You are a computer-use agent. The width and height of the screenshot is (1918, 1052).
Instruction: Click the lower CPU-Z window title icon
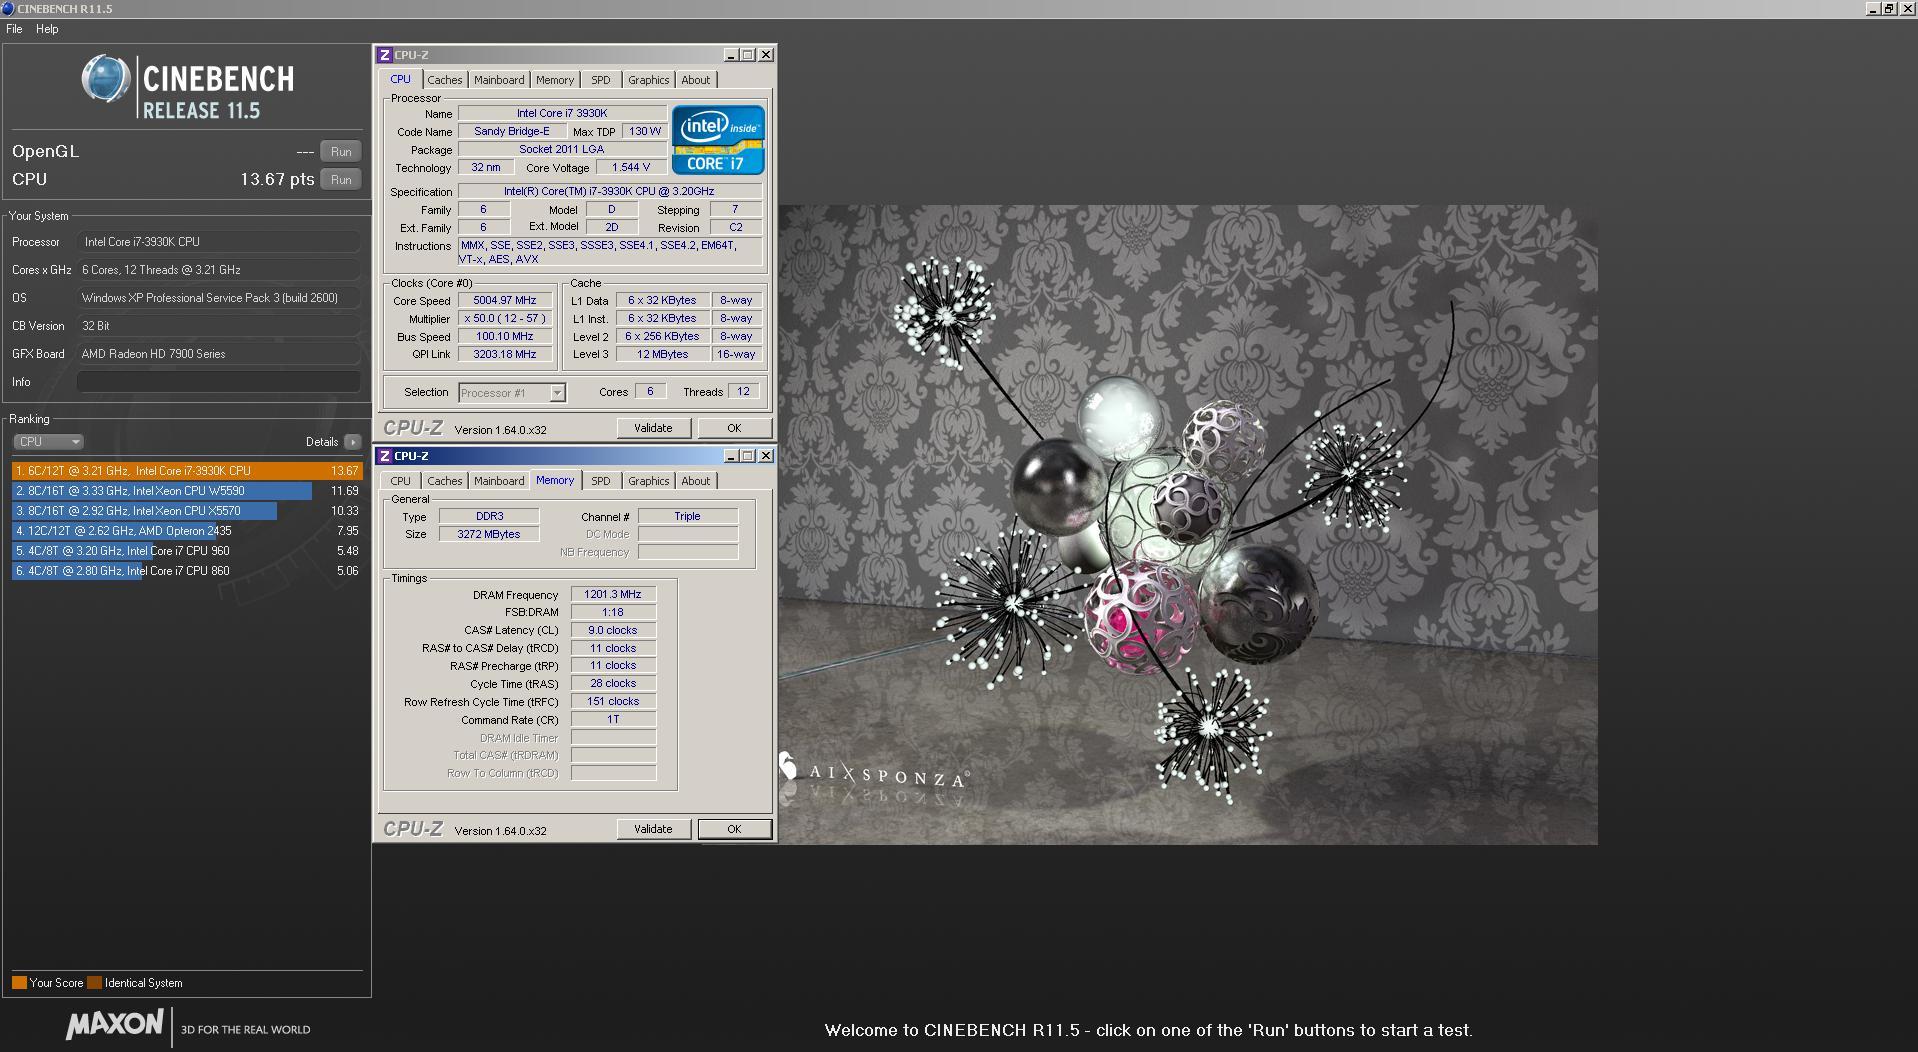385,456
